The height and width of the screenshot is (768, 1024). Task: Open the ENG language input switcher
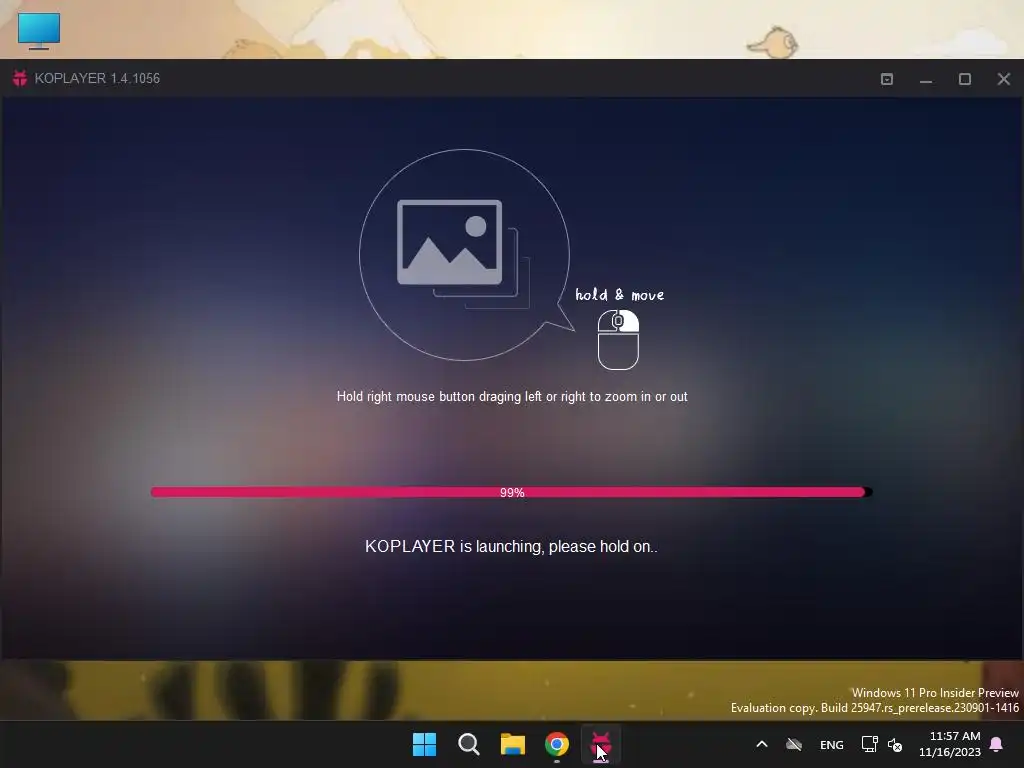(831, 745)
